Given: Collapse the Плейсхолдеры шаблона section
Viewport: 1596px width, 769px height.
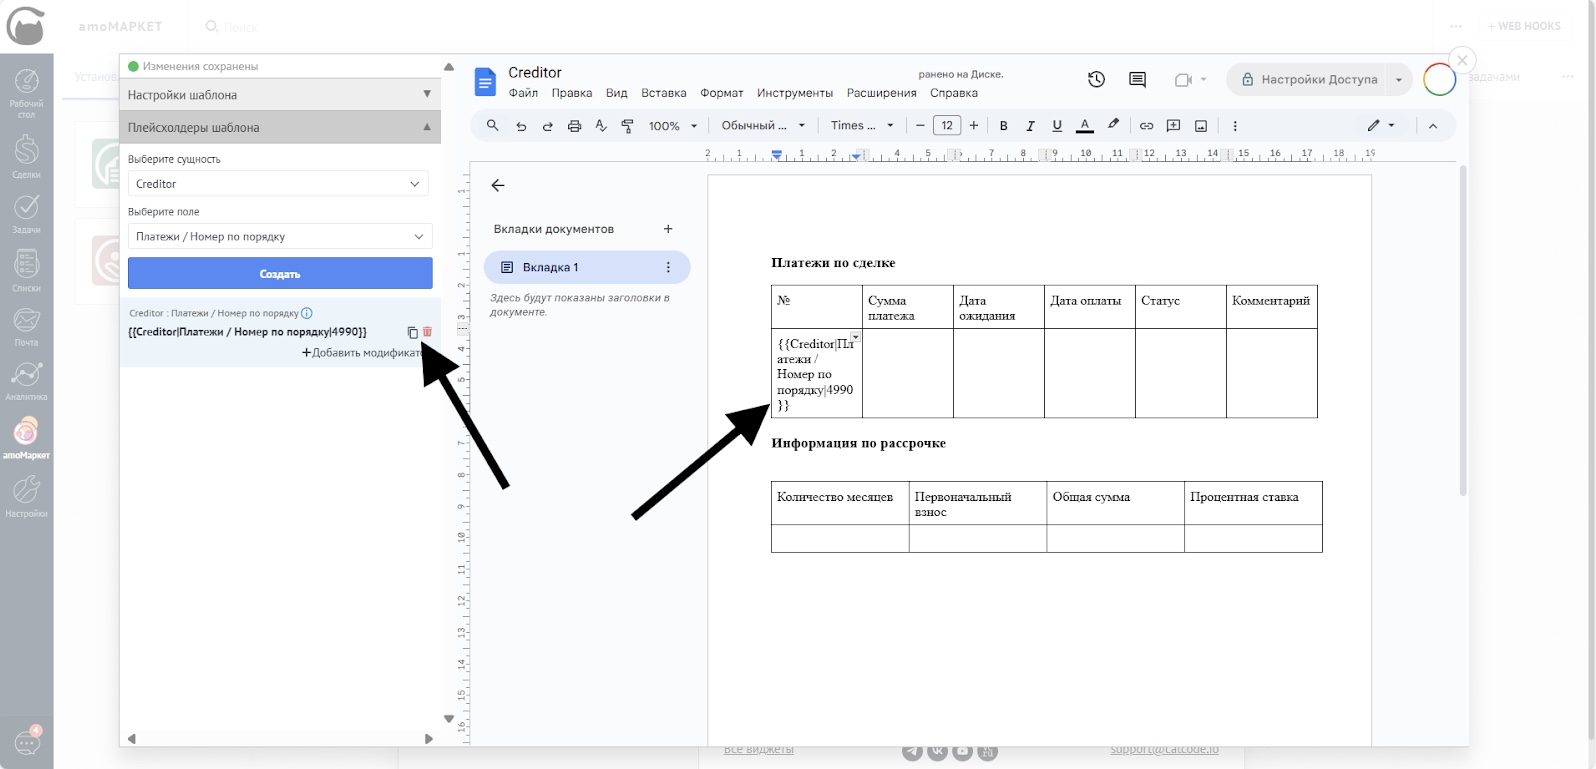Looking at the screenshot, I should click(x=280, y=127).
